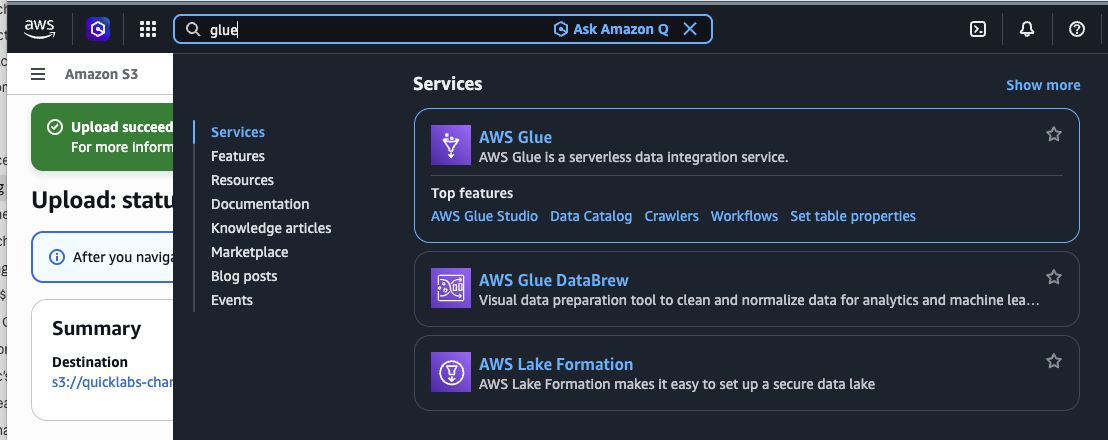Open the services grid menu icon

click(x=147, y=29)
